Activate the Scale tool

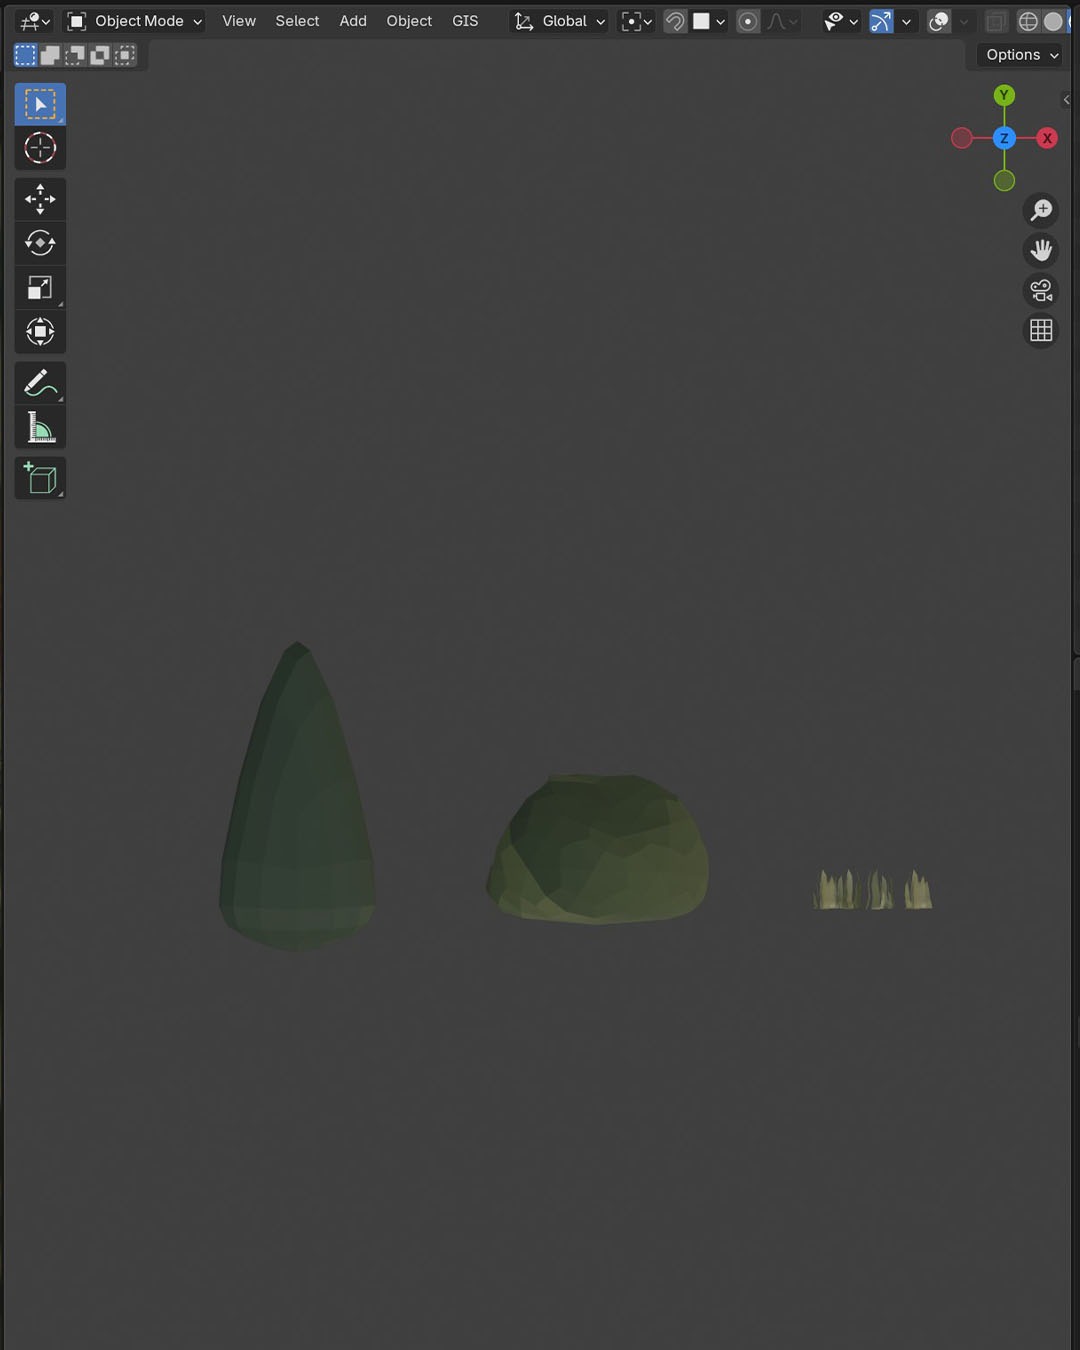coord(40,288)
